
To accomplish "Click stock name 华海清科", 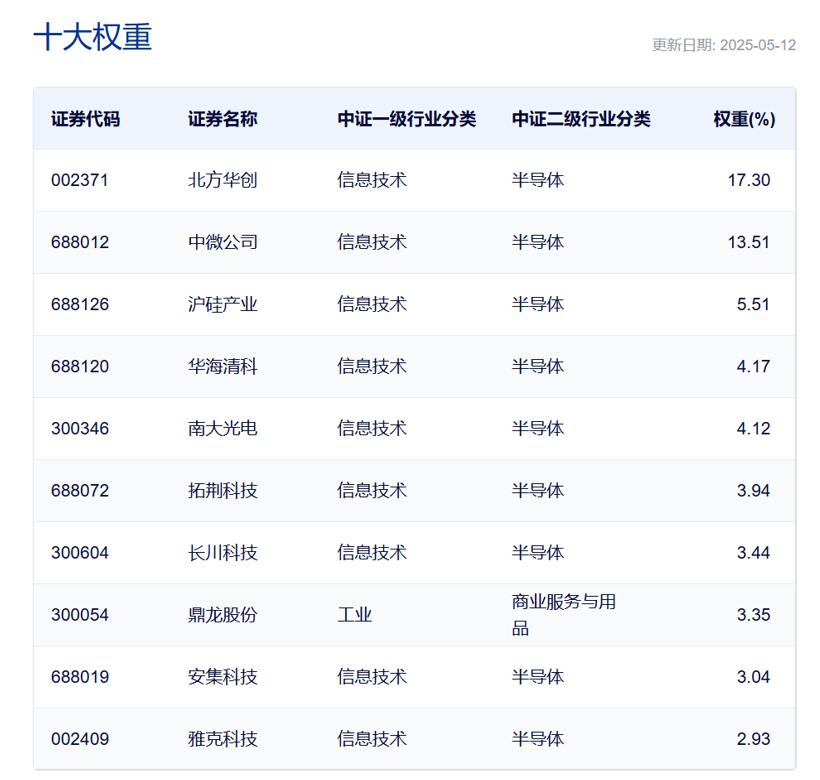I will coord(223,366).
